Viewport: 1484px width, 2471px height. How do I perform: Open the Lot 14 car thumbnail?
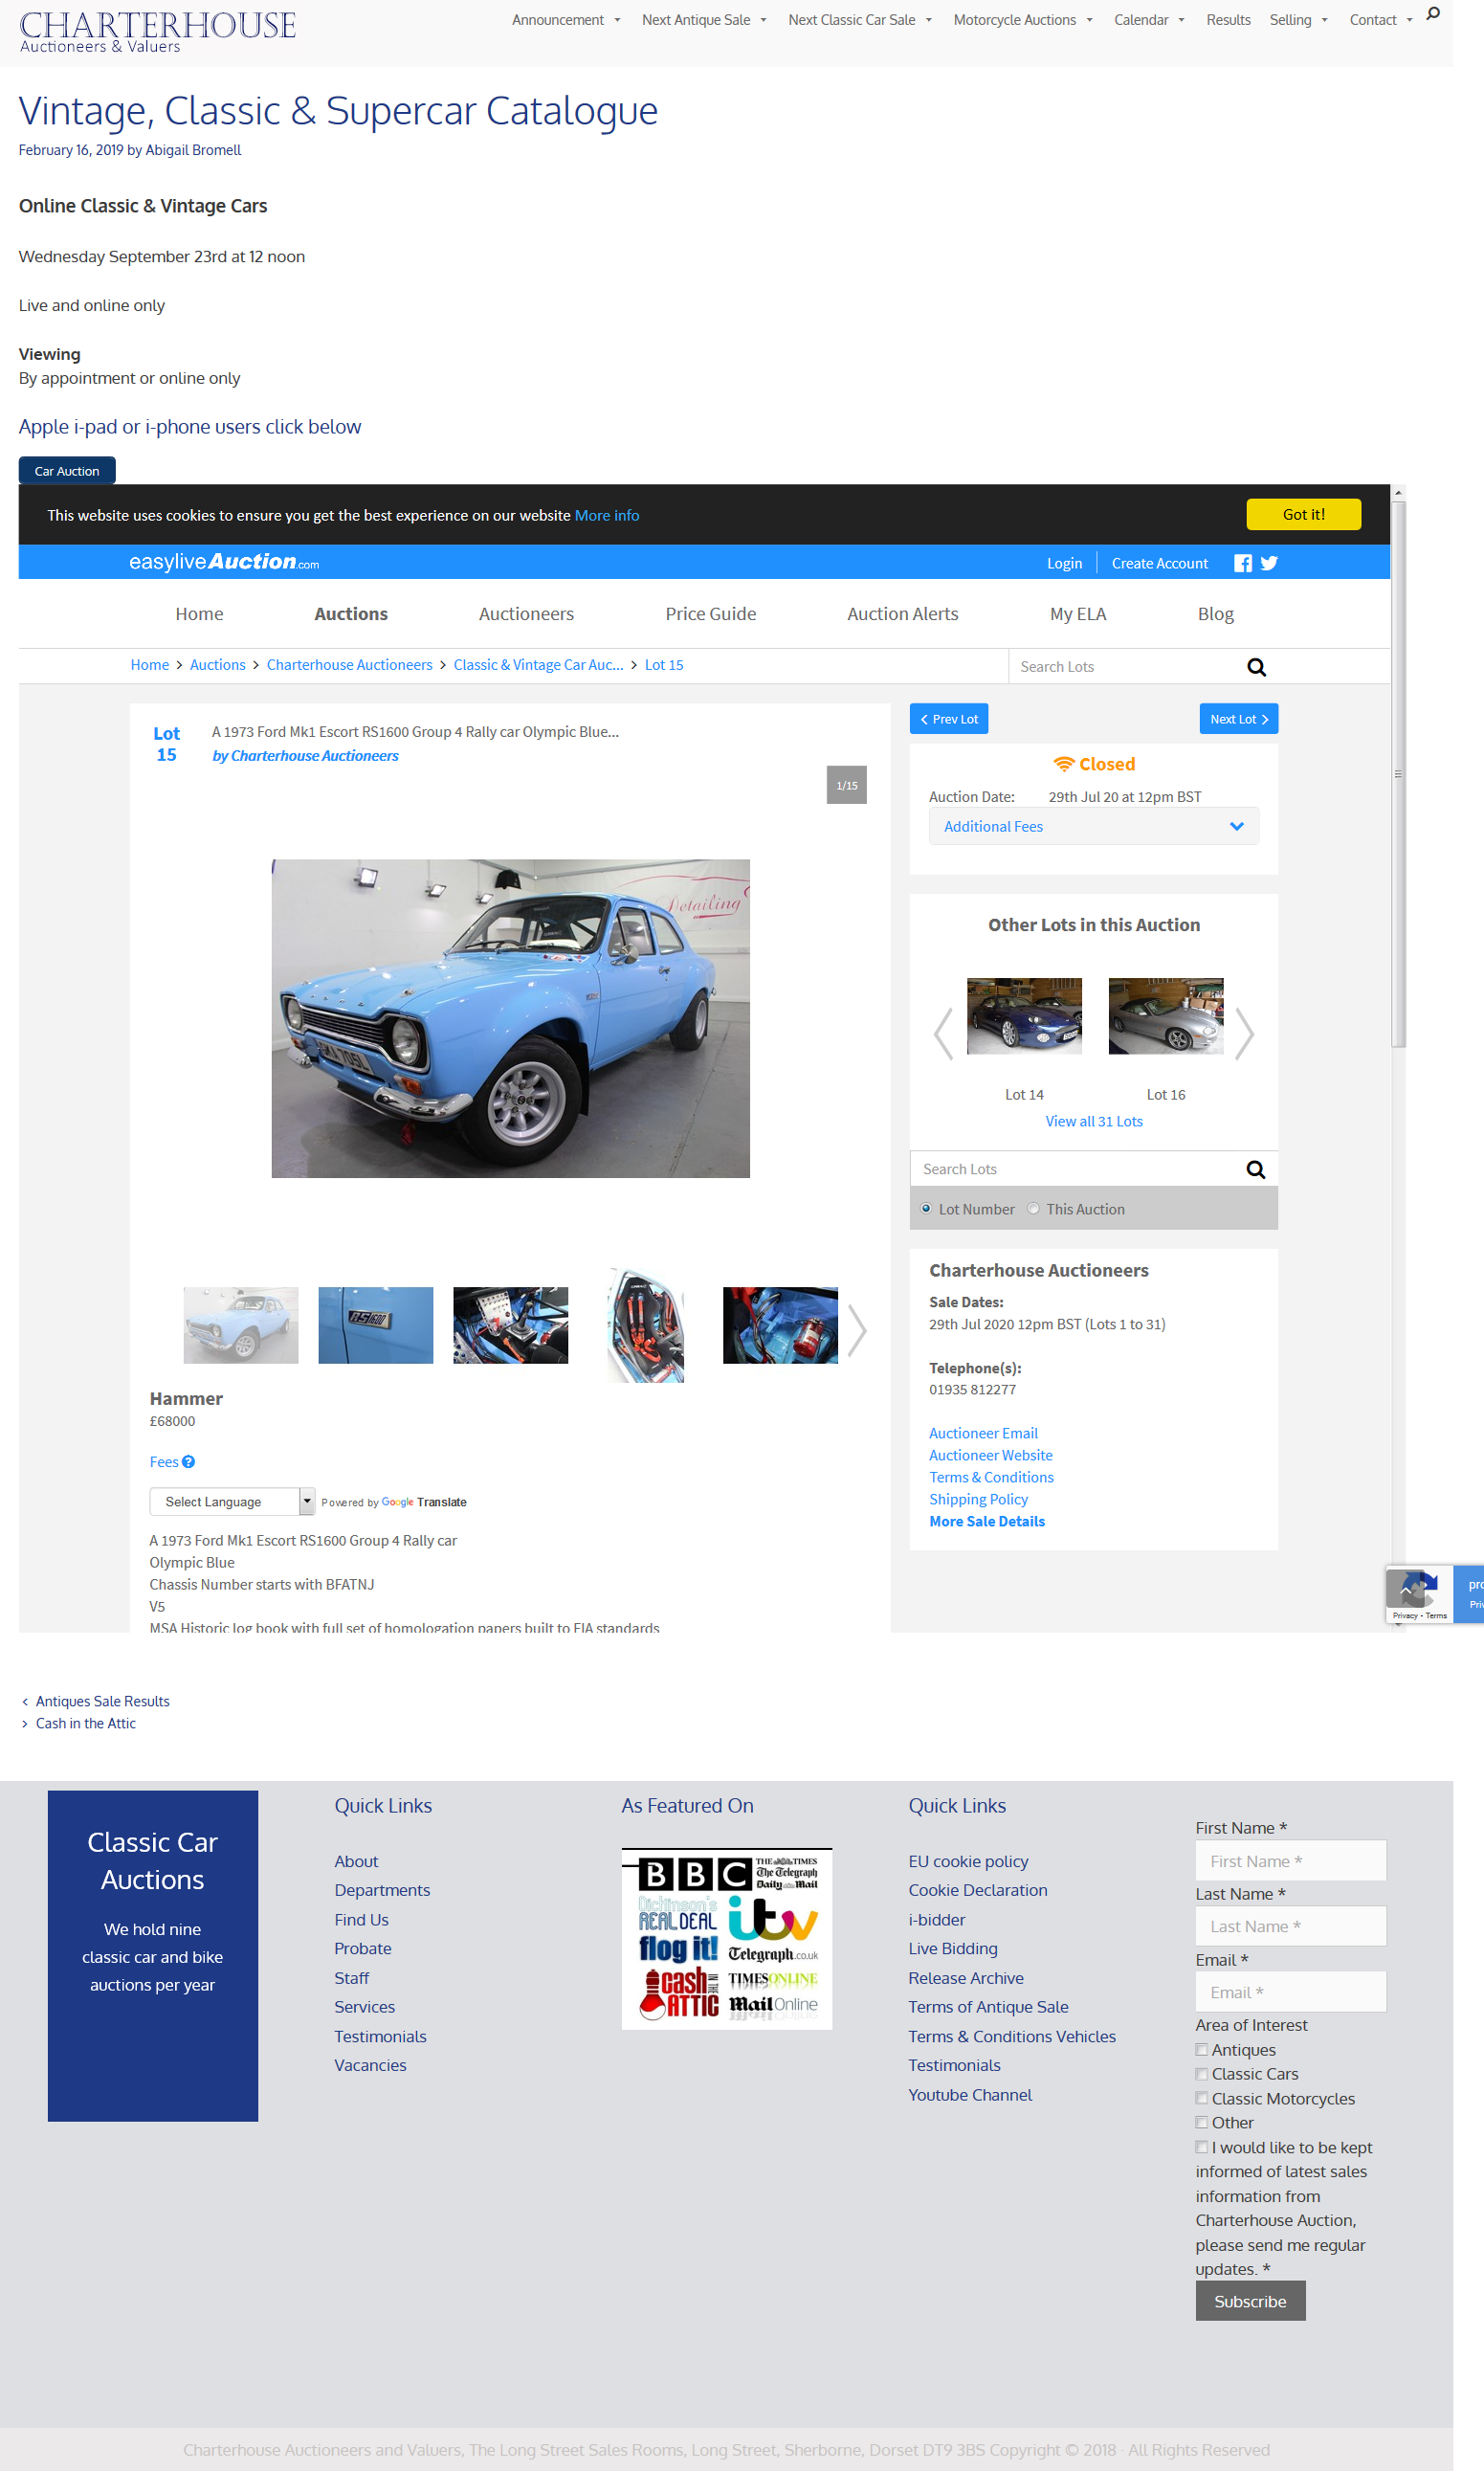click(x=1024, y=1016)
